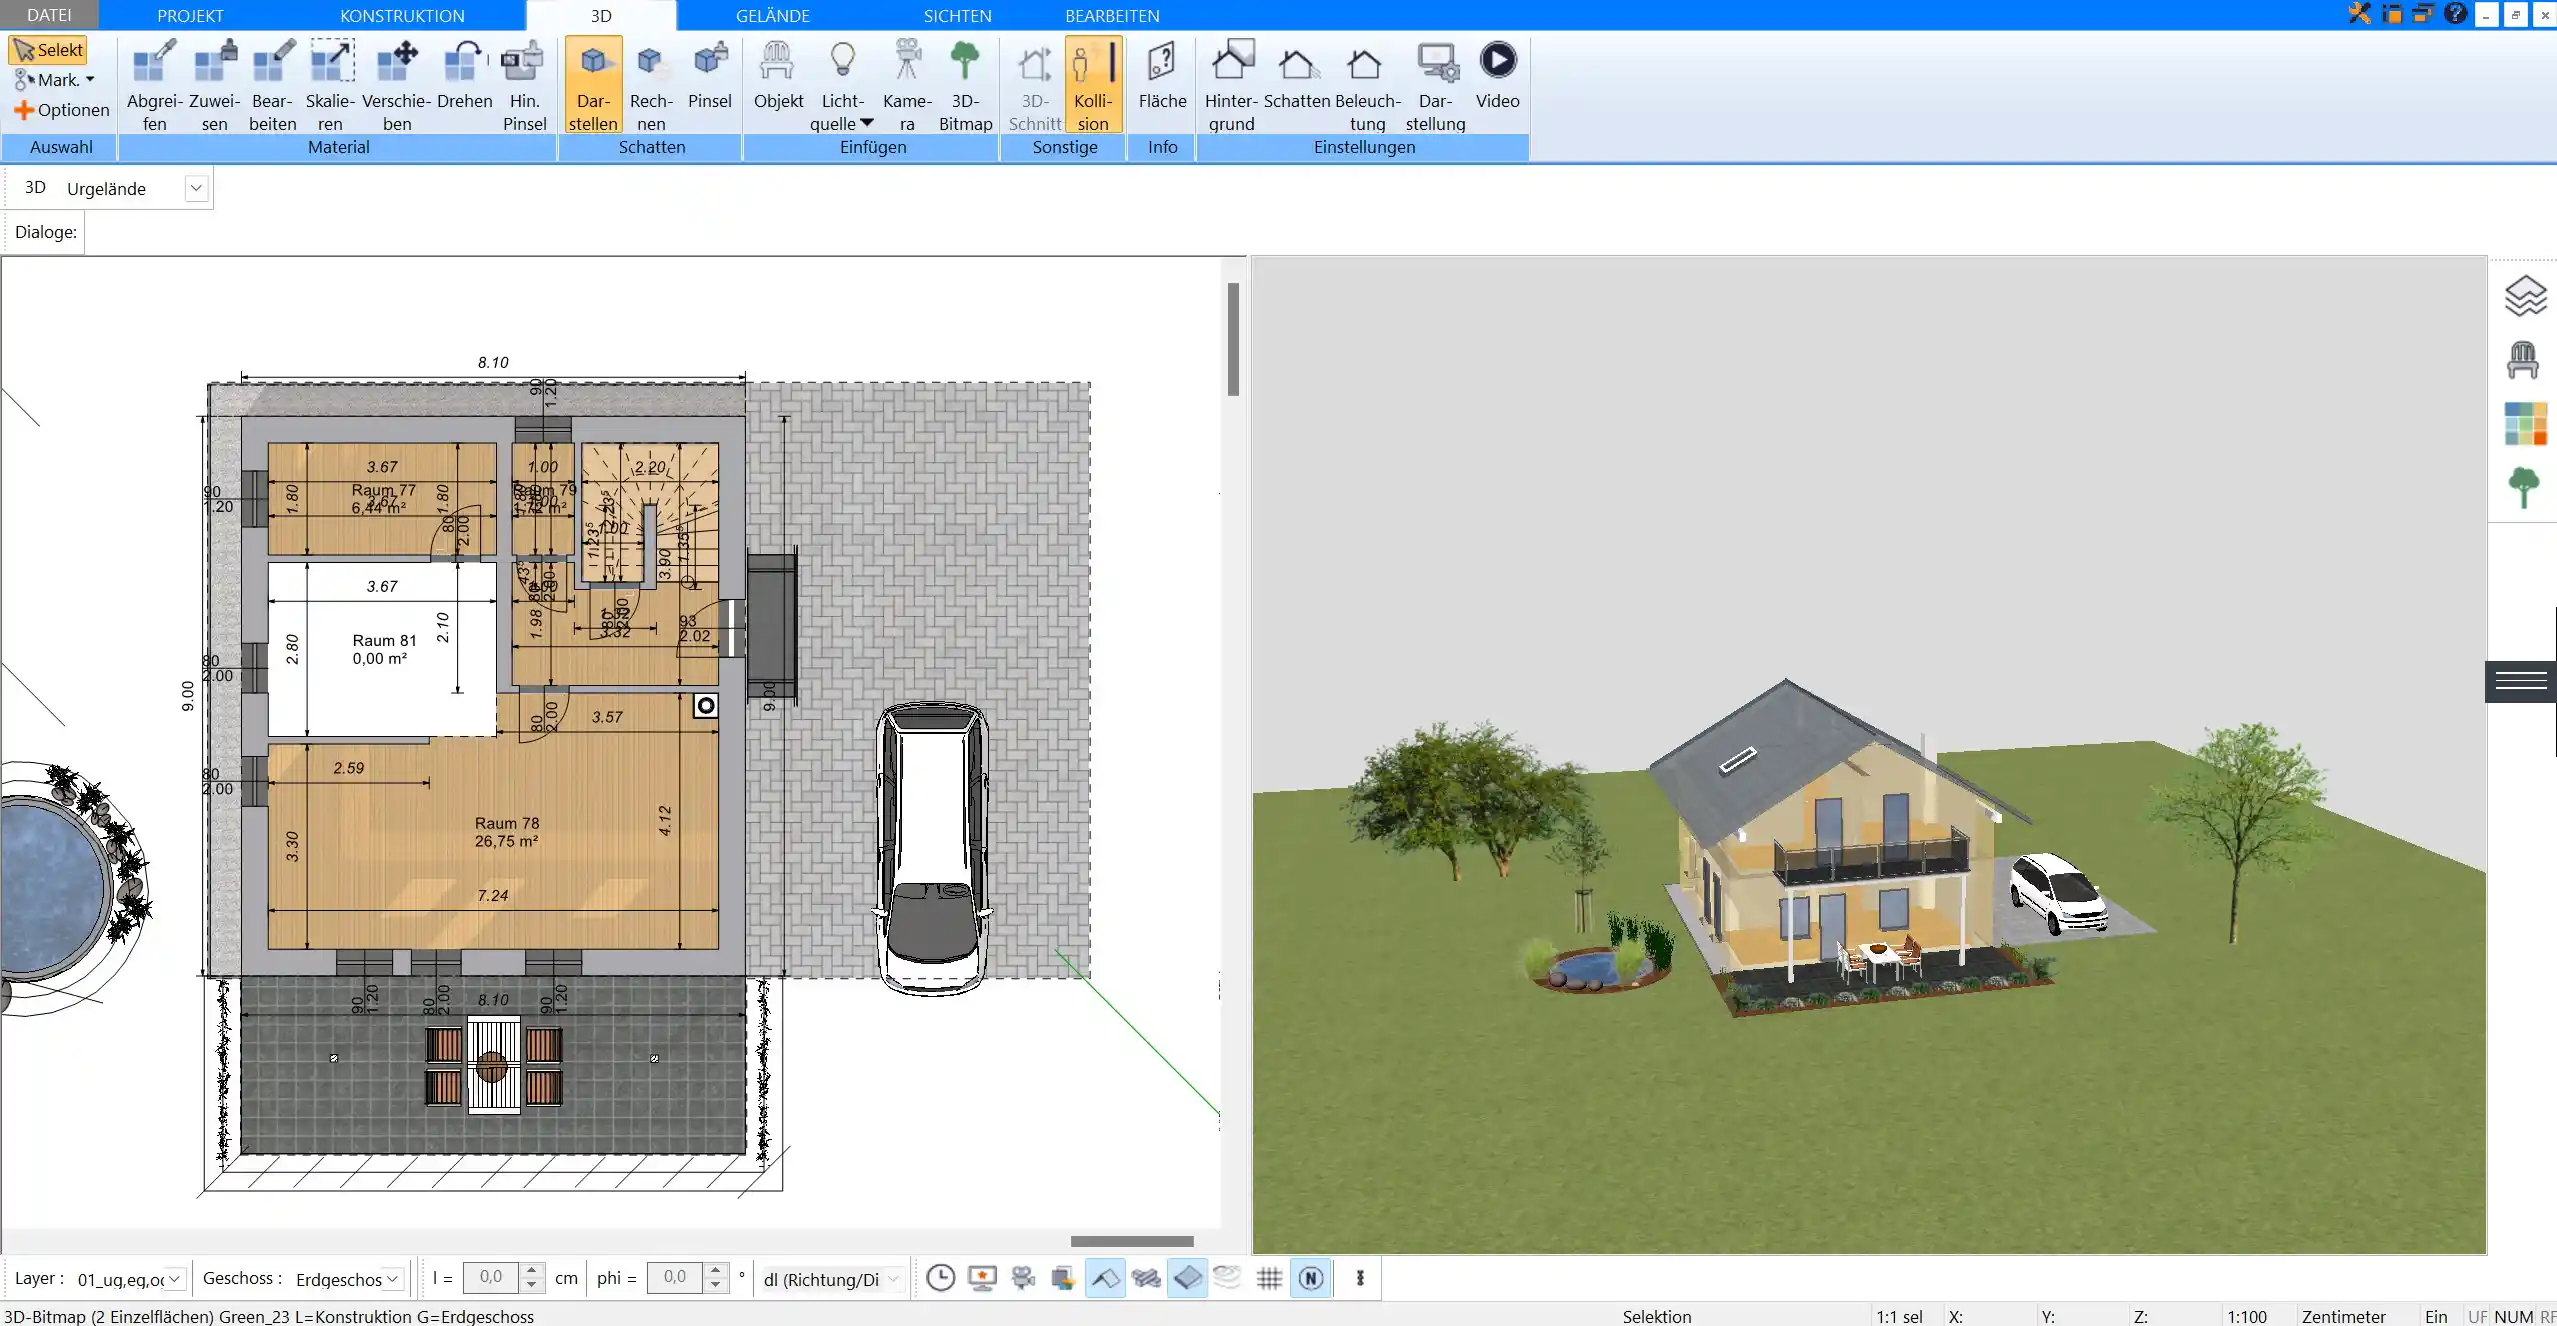Select the Skalieren material scale tool

(x=330, y=85)
